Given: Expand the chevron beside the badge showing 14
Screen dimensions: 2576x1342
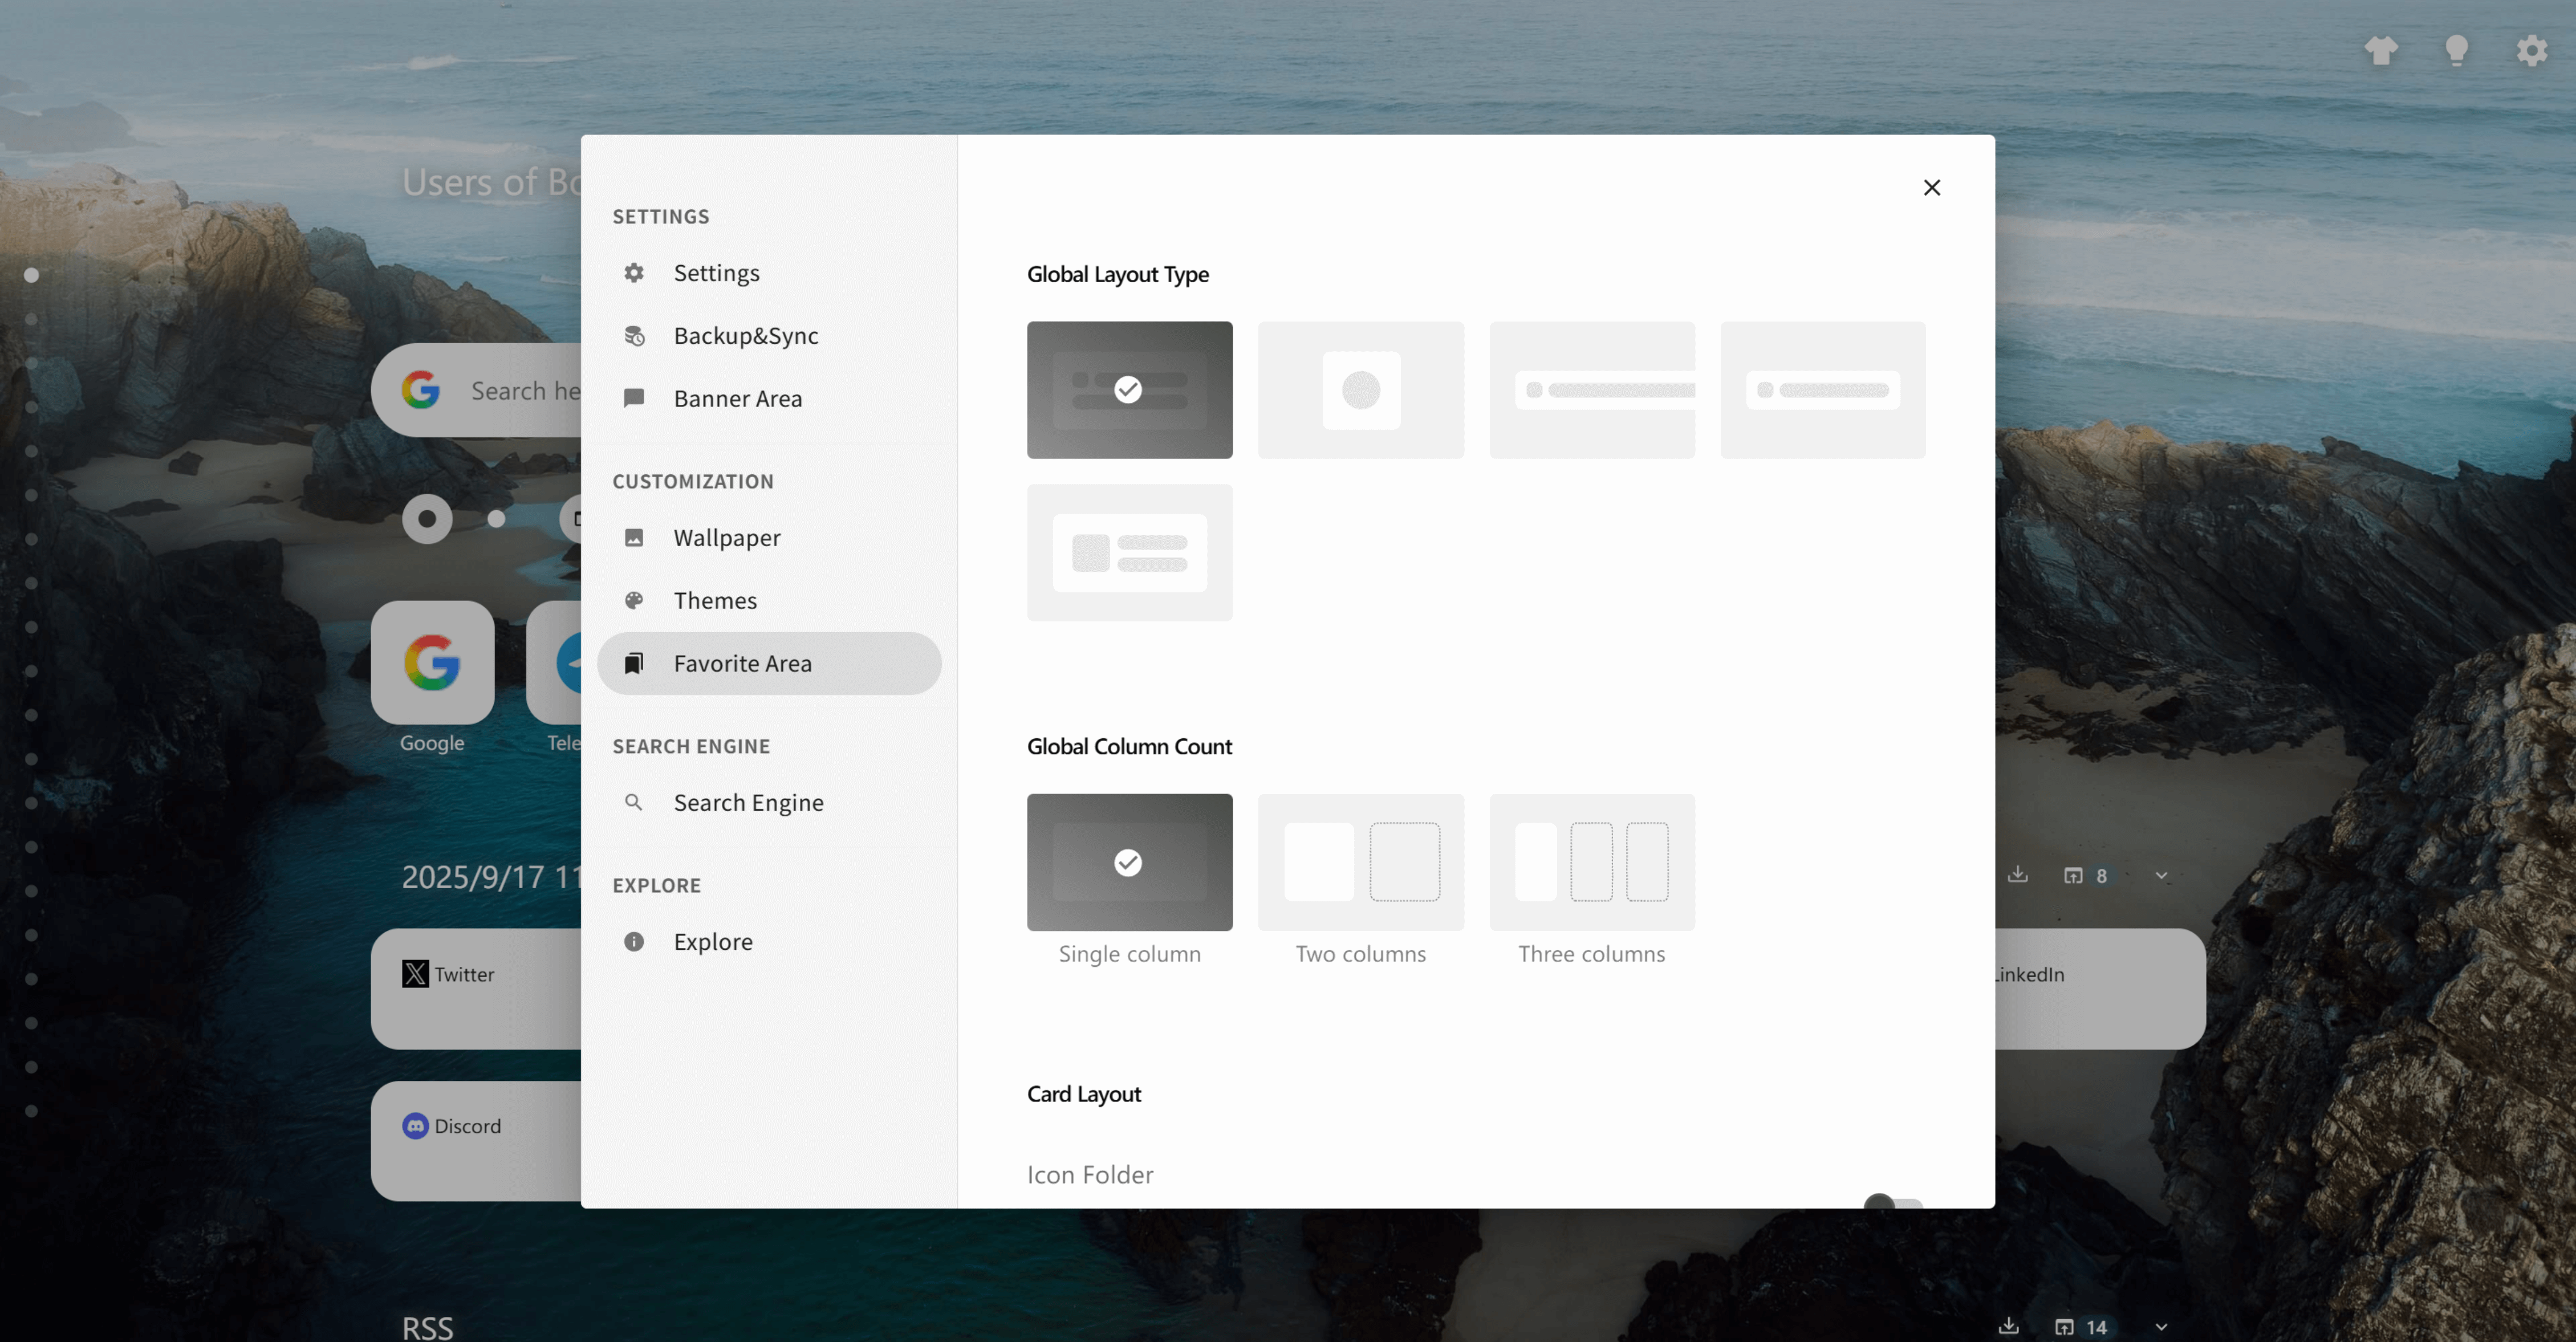Looking at the screenshot, I should 2162,1328.
